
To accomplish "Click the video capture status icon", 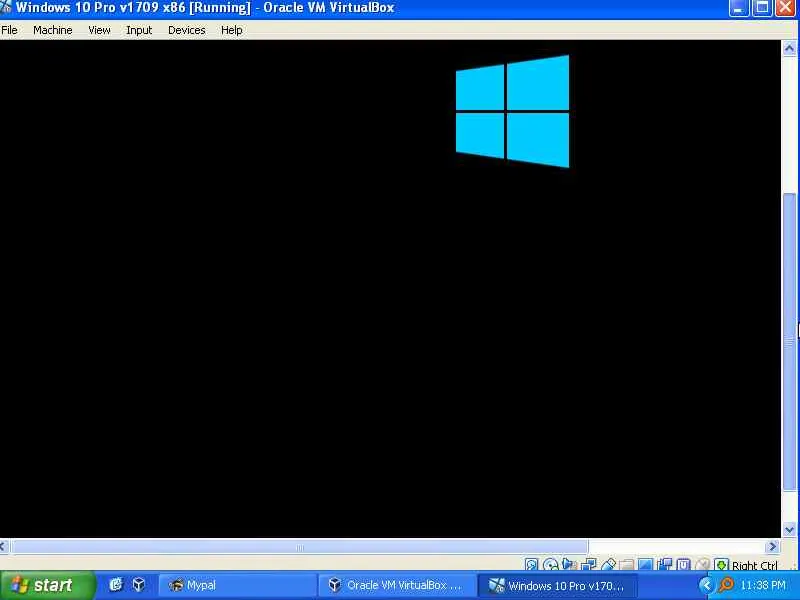I will [665, 564].
